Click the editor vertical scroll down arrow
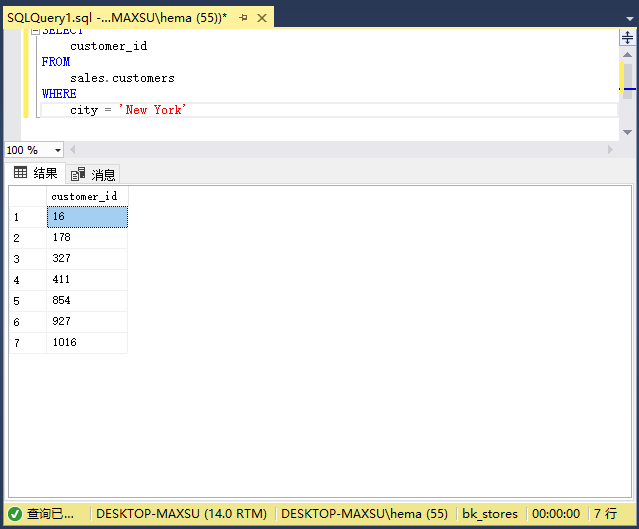The width and height of the screenshot is (639, 529). [628, 132]
